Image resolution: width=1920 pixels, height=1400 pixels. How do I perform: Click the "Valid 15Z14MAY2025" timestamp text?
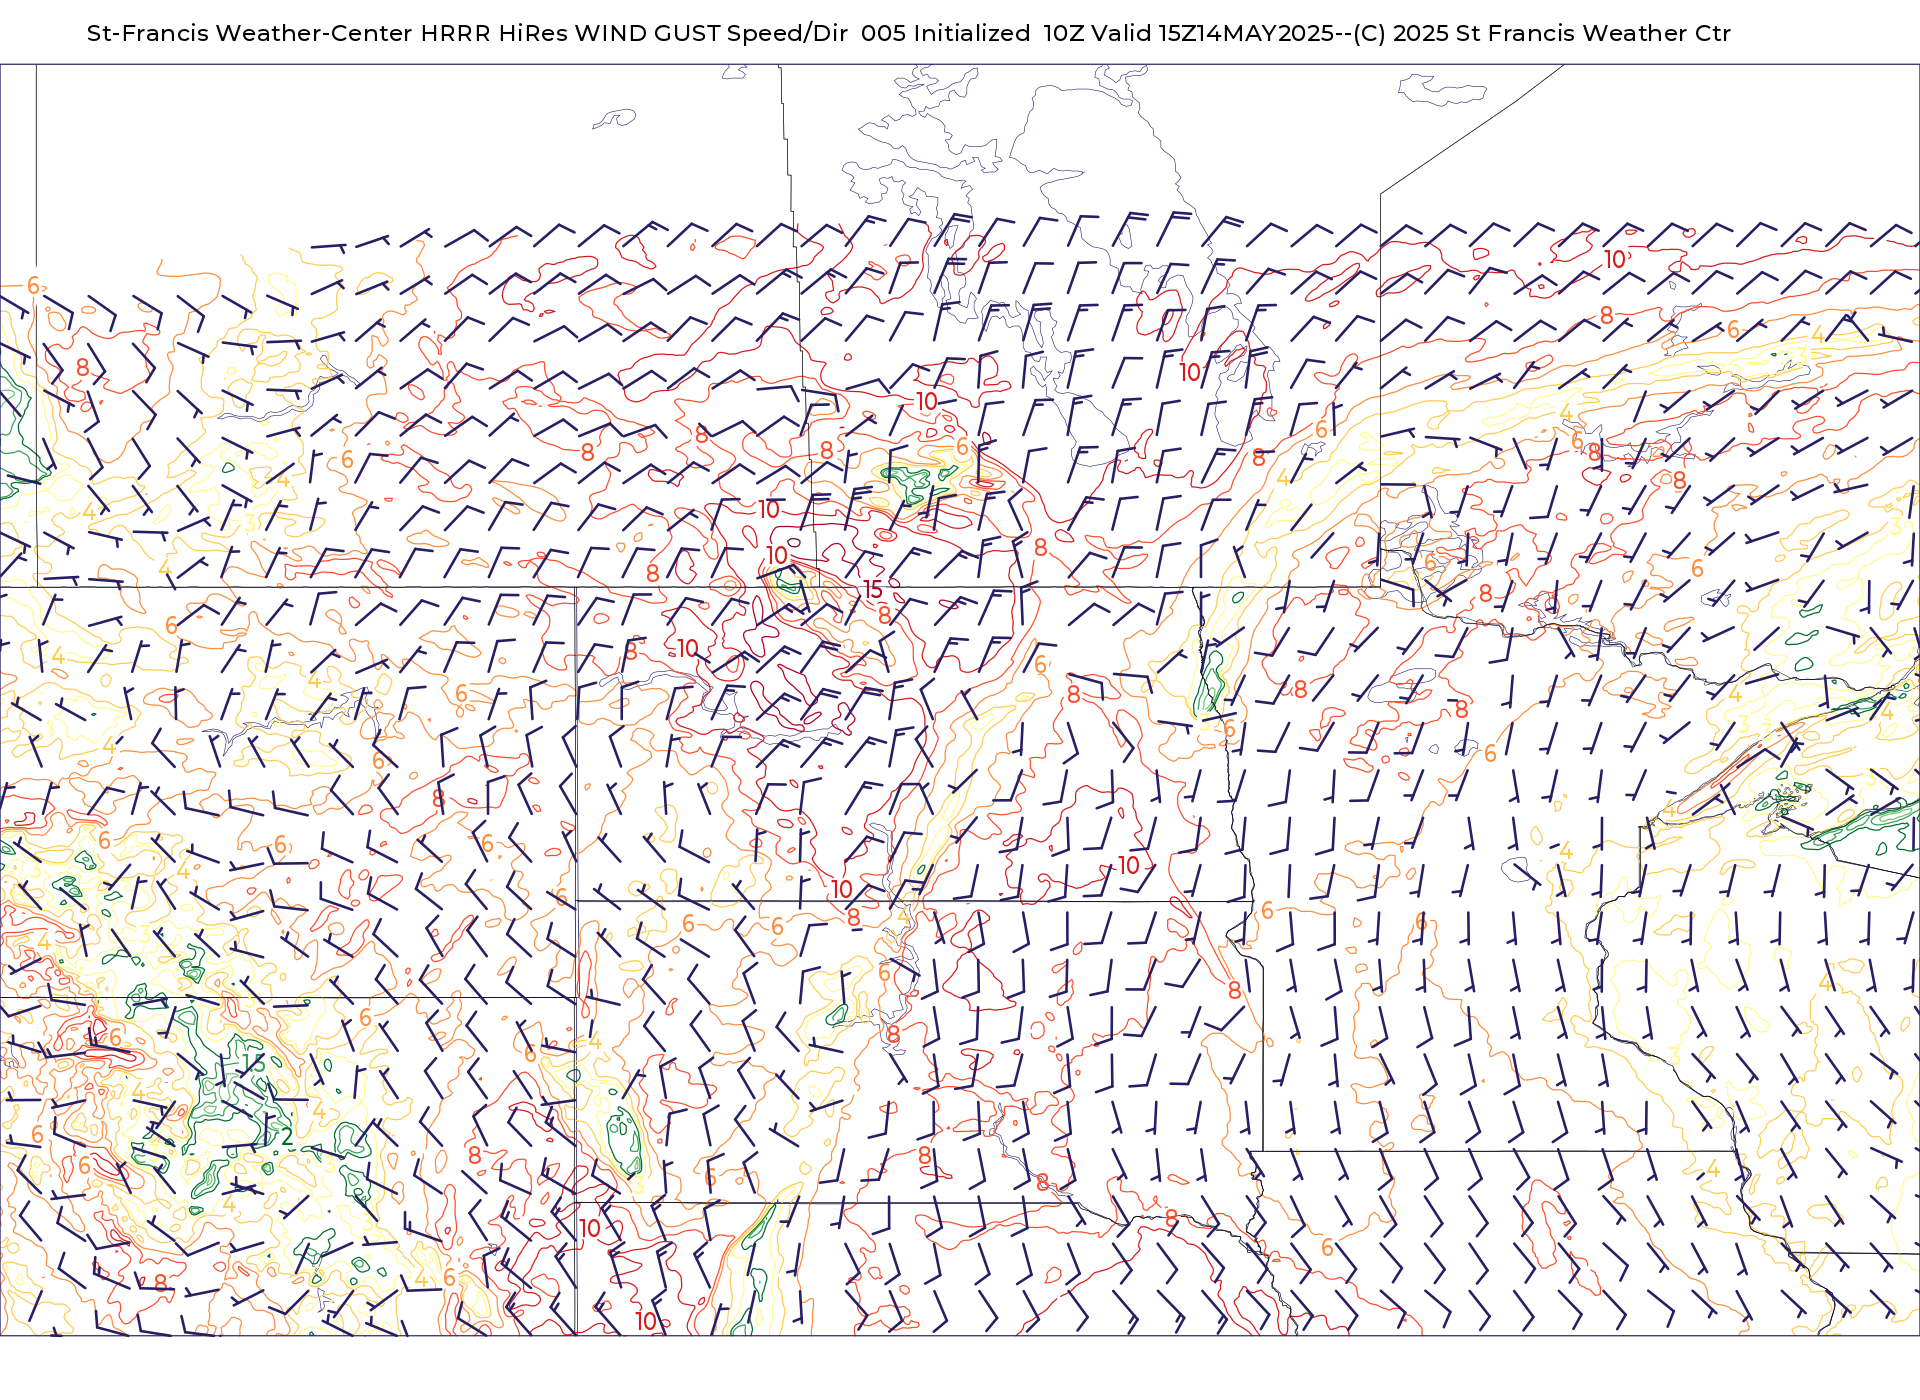[x=1212, y=33]
